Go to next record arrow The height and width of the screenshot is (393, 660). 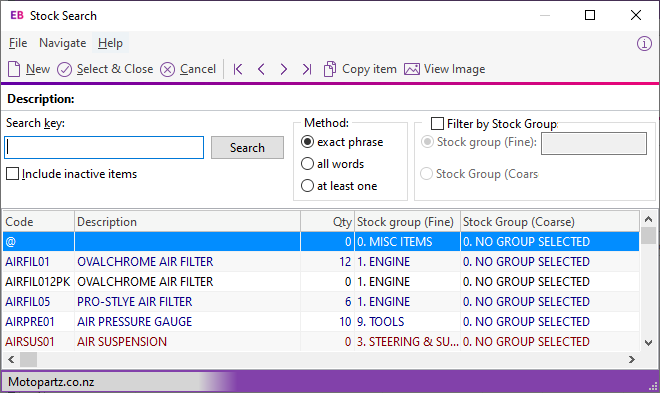[284, 69]
